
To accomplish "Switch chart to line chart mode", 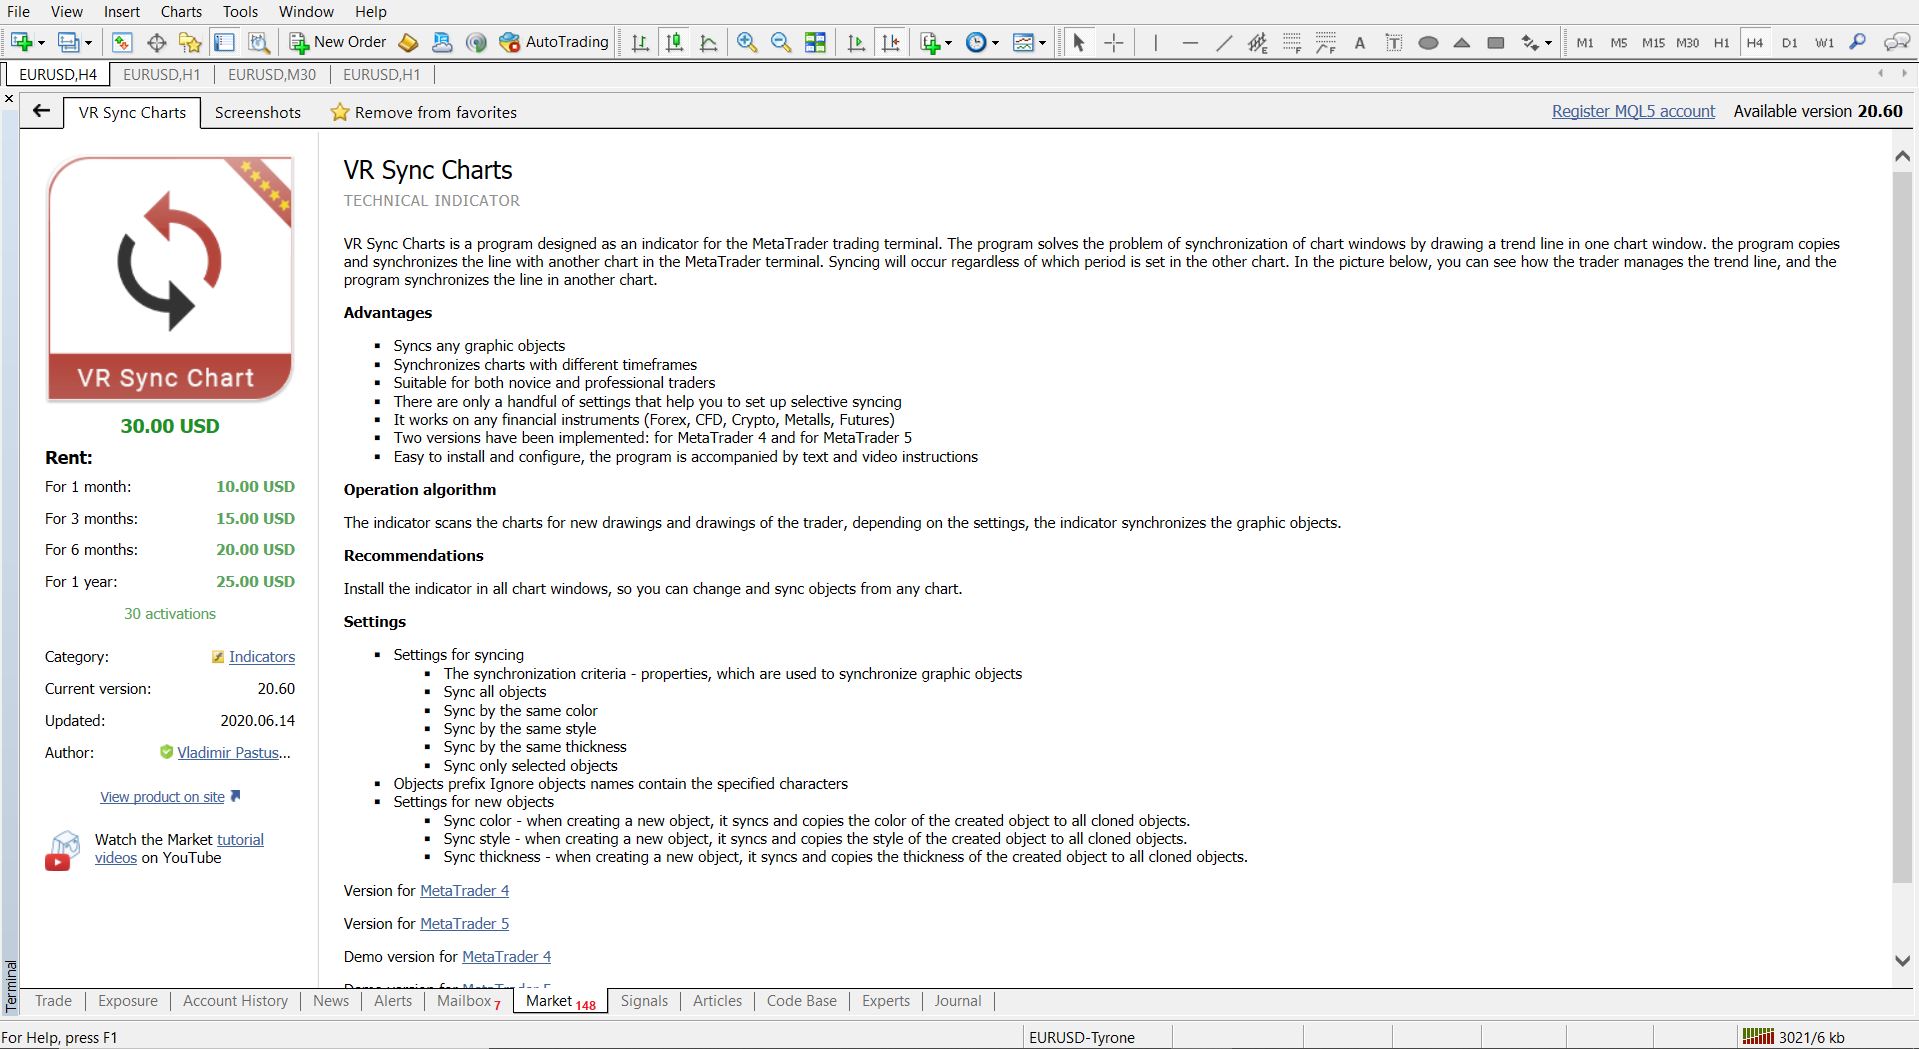I will tap(709, 42).
